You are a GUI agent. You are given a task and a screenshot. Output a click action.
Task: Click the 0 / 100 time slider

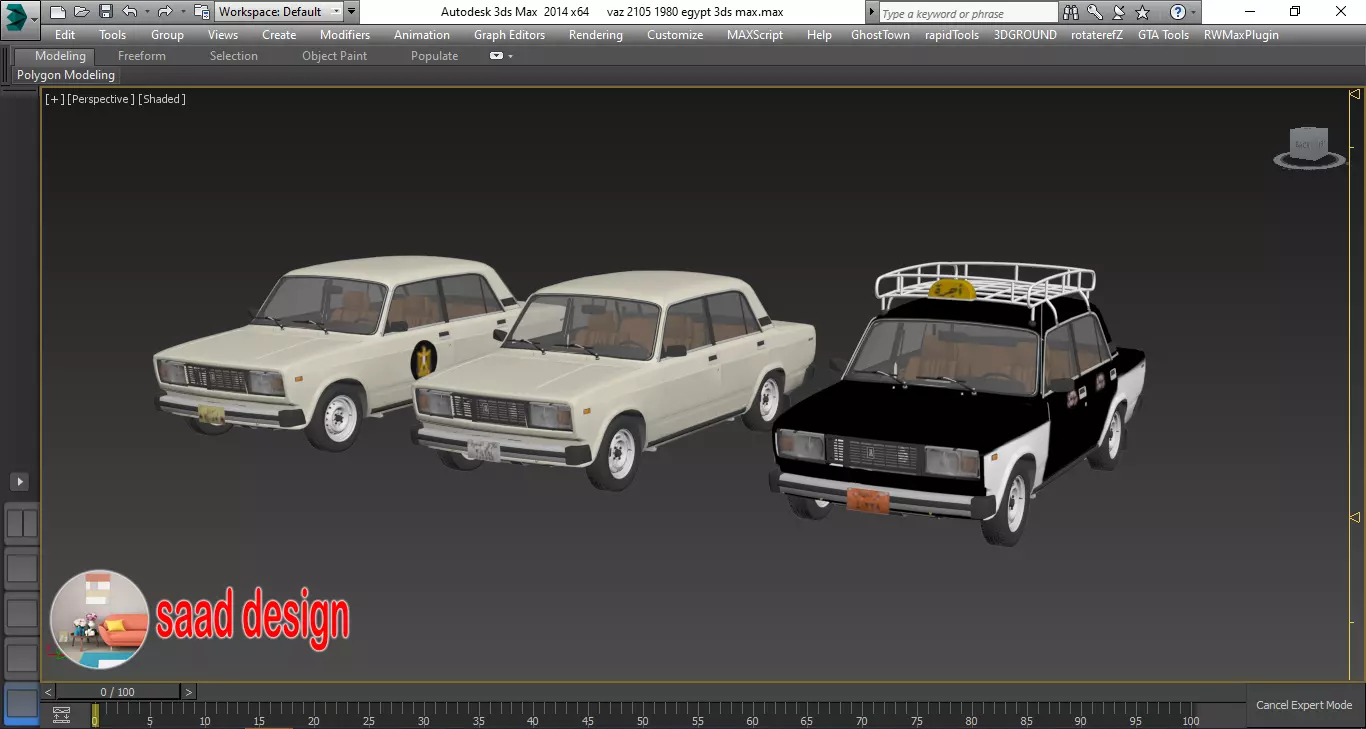(x=118, y=692)
